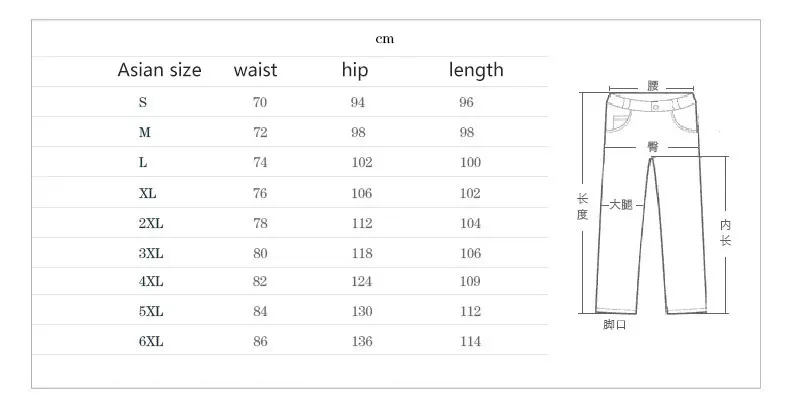This screenshot has width=790, height=400.
Task: Click the 'cm' unit label
Action: (x=384, y=39)
